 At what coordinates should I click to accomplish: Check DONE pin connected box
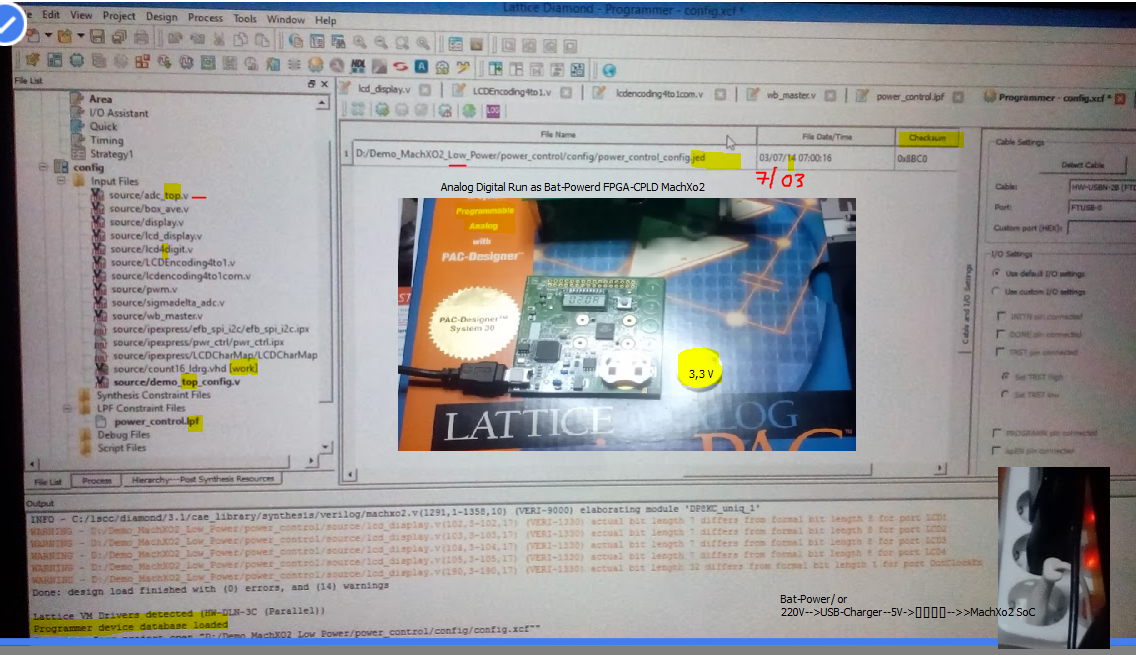point(1001,334)
